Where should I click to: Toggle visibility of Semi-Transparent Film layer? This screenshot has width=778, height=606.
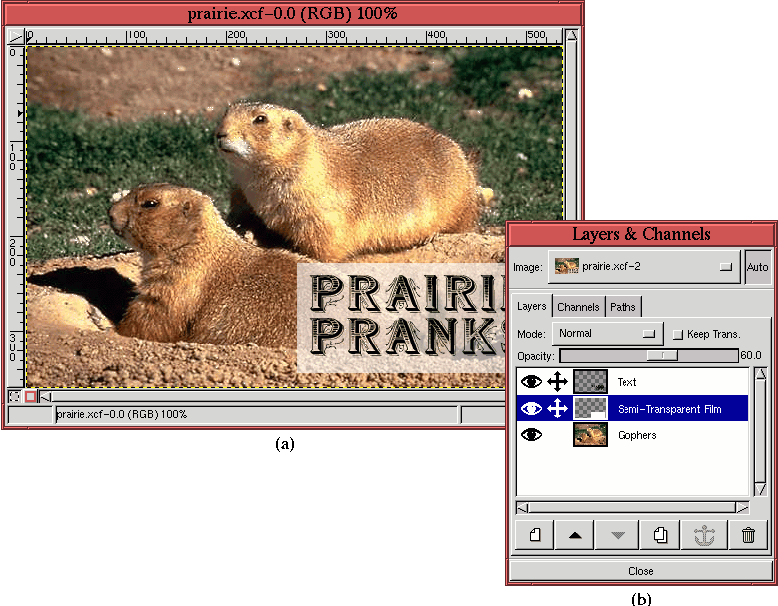pos(531,408)
